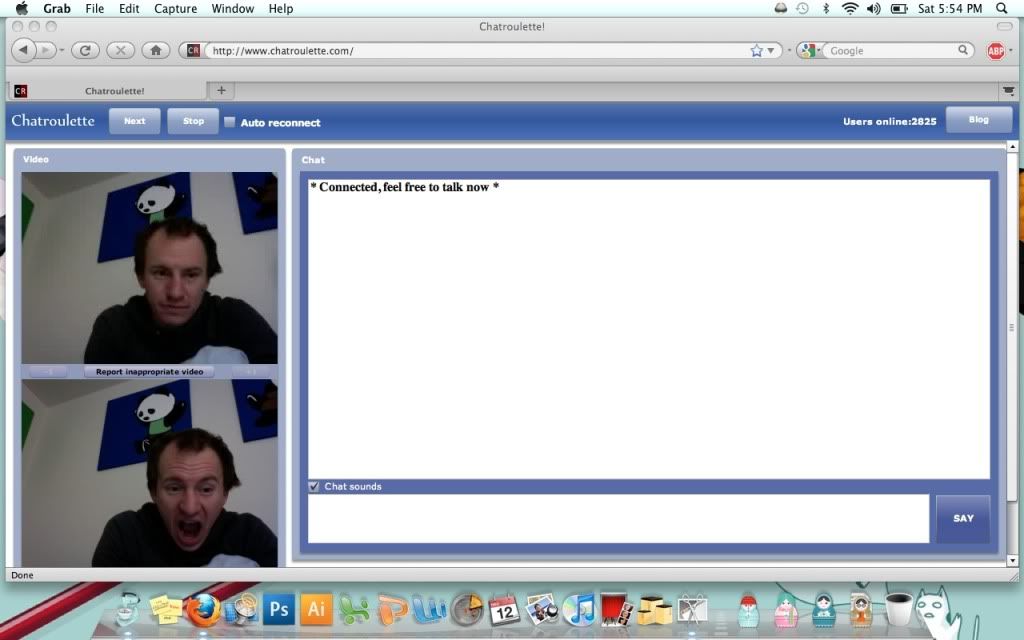
Task: Bookmark this page with the star icon
Action: pyautogui.click(x=756, y=50)
